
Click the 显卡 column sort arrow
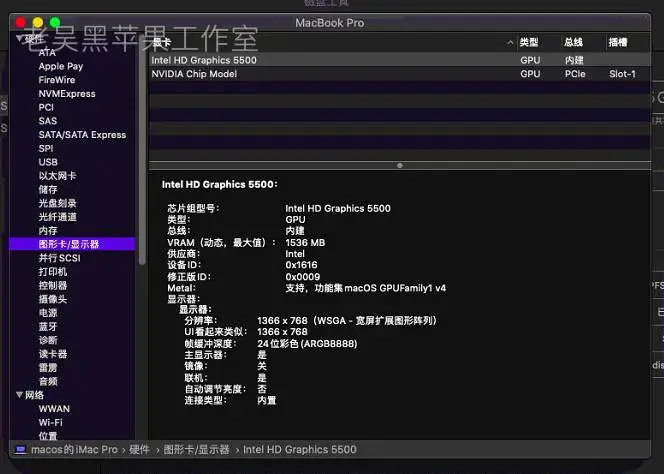(x=510, y=42)
